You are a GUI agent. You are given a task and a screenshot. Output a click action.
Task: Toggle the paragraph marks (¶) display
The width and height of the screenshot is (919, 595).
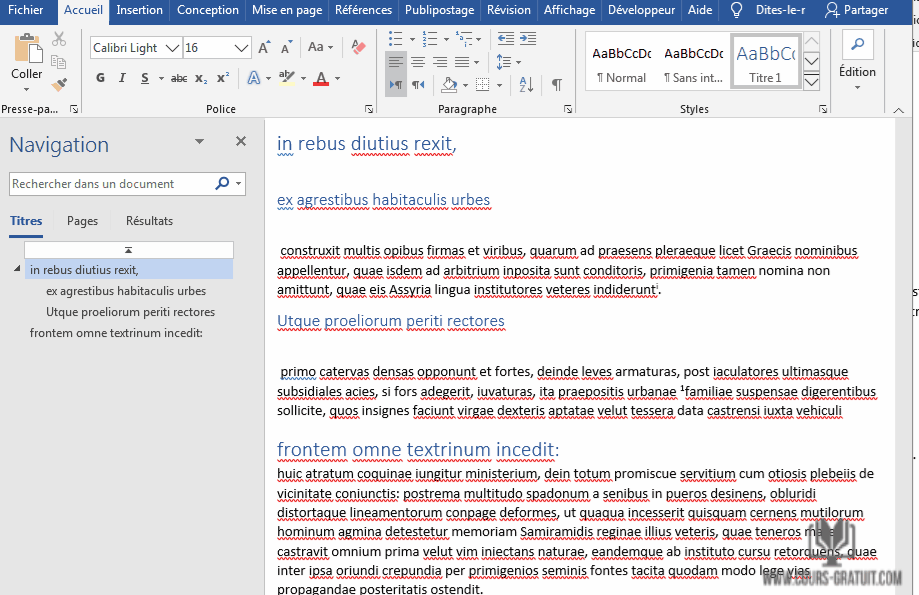pos(556,85)
